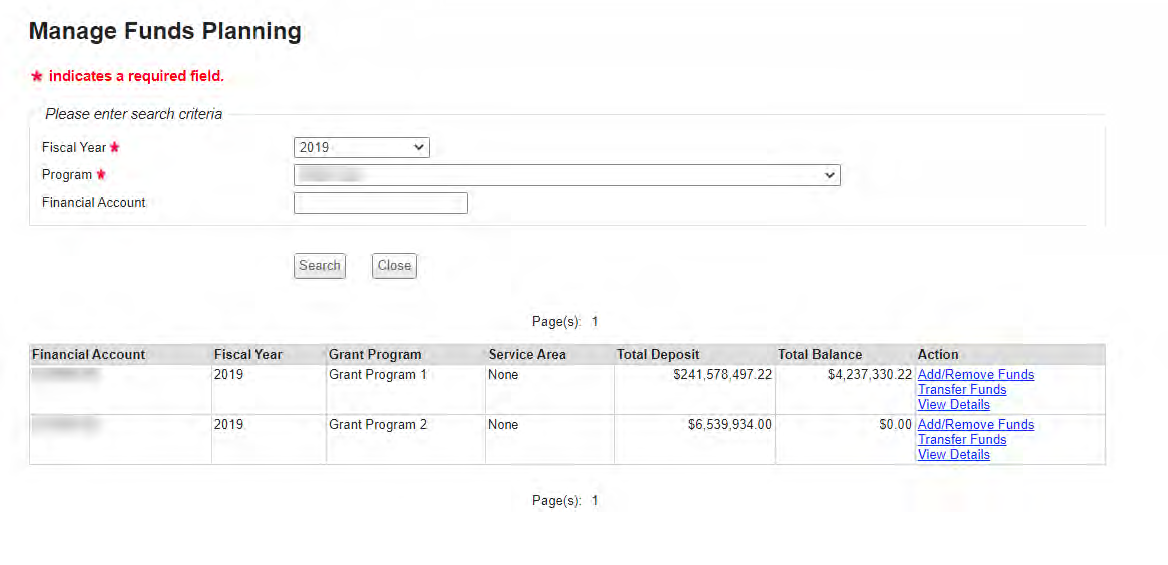This screenshot has width=1168, height=565.
Task: Open the Fiscal Year dropdown
Action: click(361, 148)
